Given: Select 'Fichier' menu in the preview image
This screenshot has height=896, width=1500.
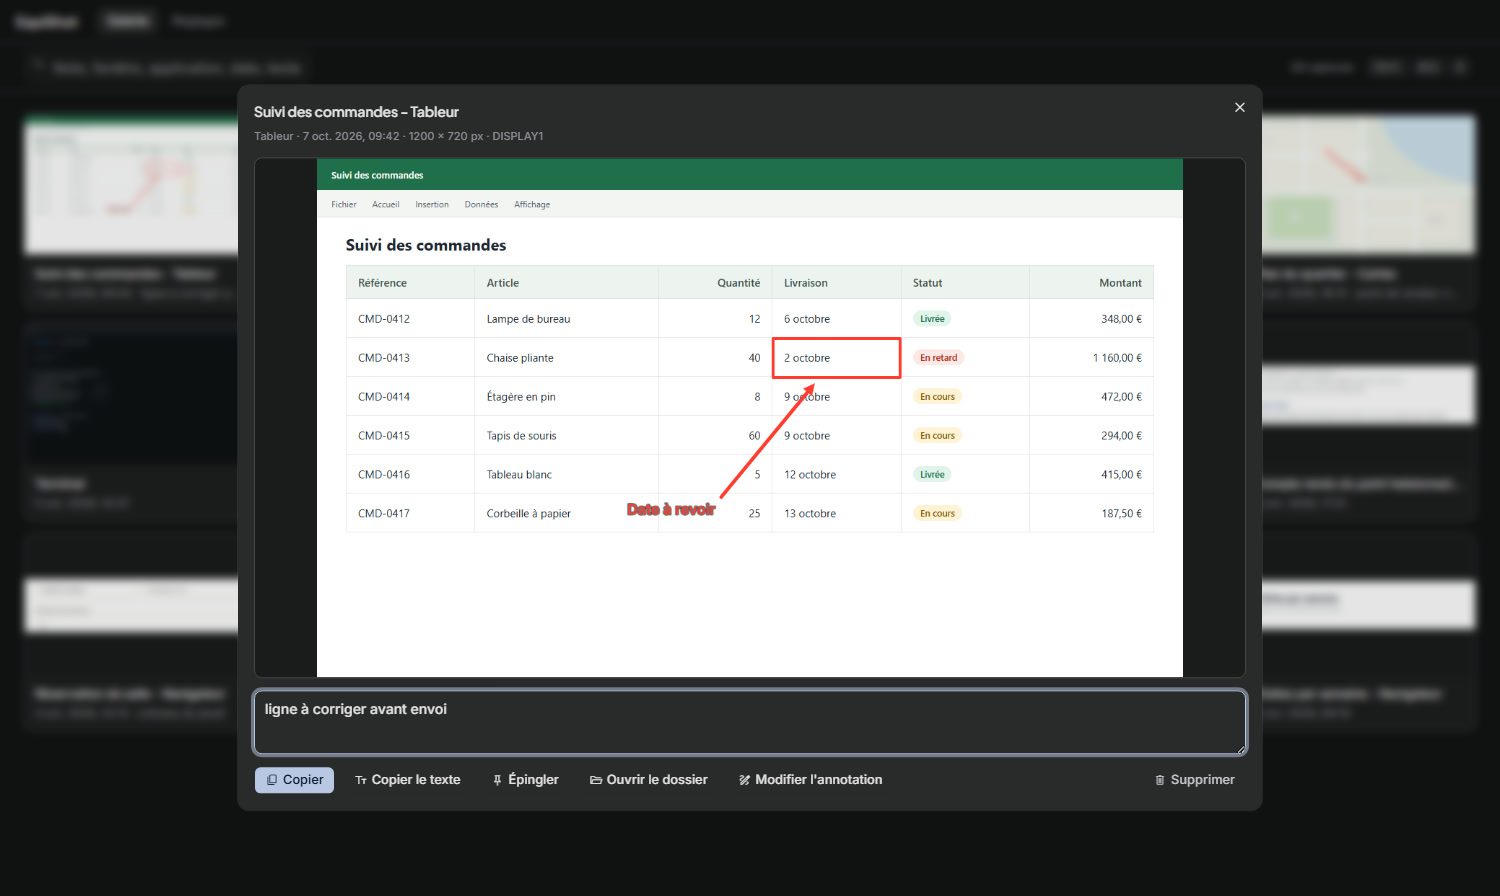Looking at the screenshot, I should click(x=344, y=204).
